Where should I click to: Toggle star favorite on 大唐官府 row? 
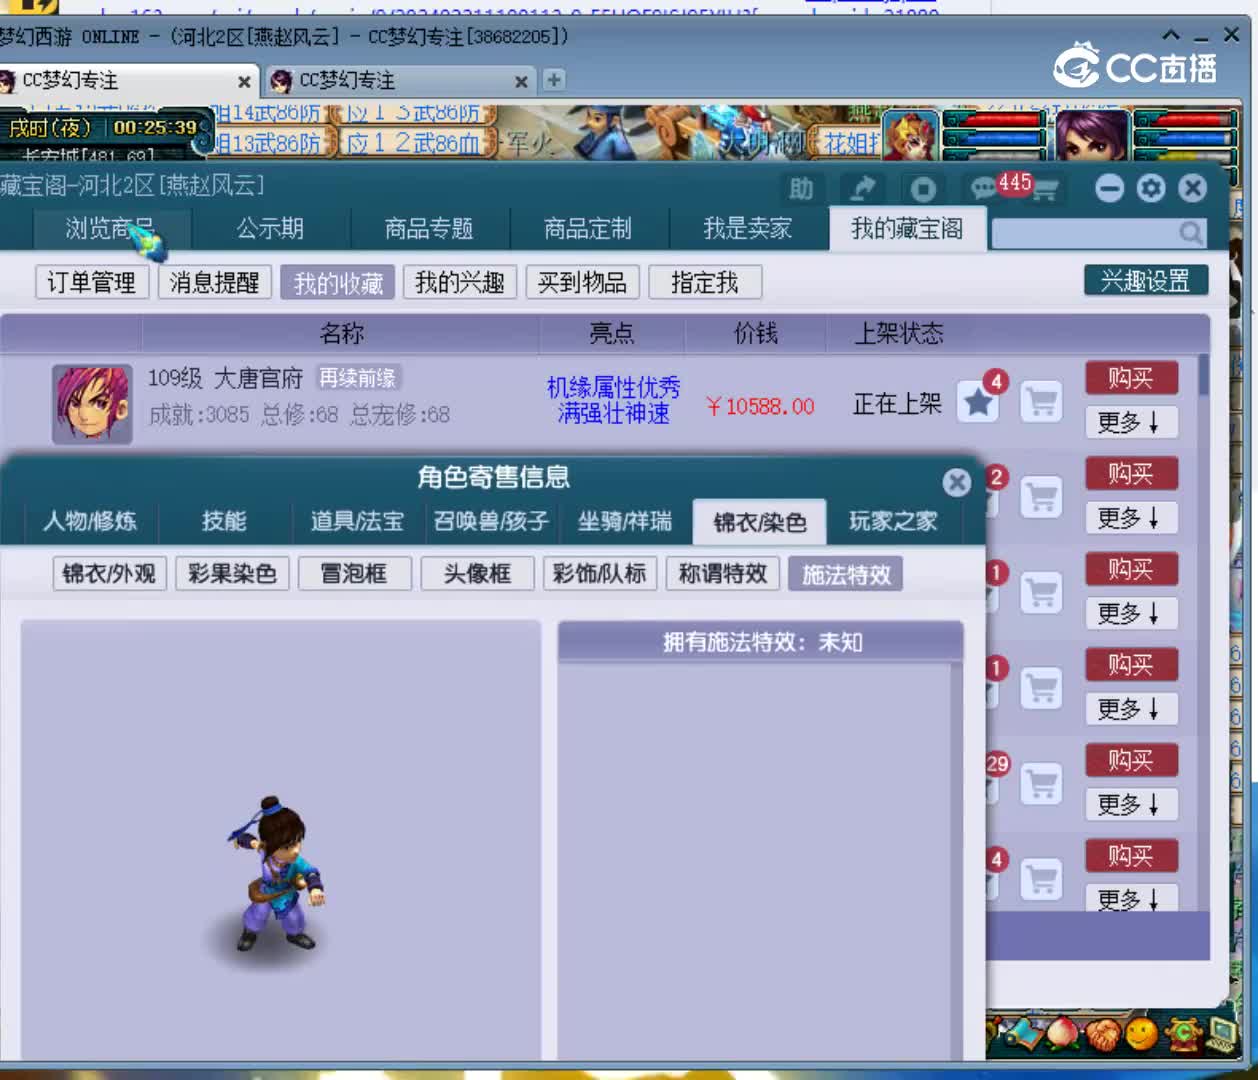click(x=978, y=403)
